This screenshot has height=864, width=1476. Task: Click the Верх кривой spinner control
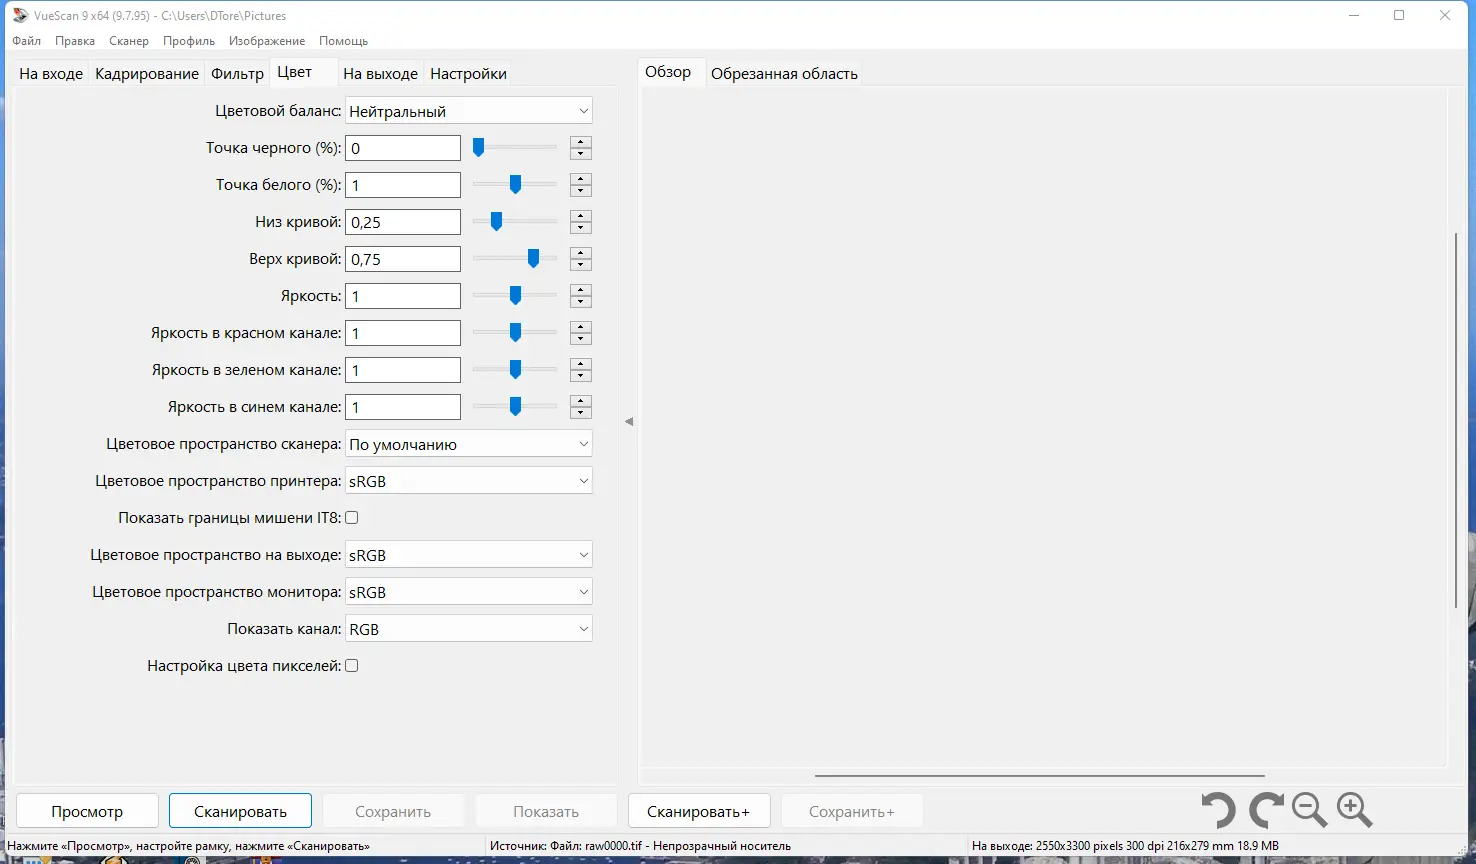click(581, 259)
